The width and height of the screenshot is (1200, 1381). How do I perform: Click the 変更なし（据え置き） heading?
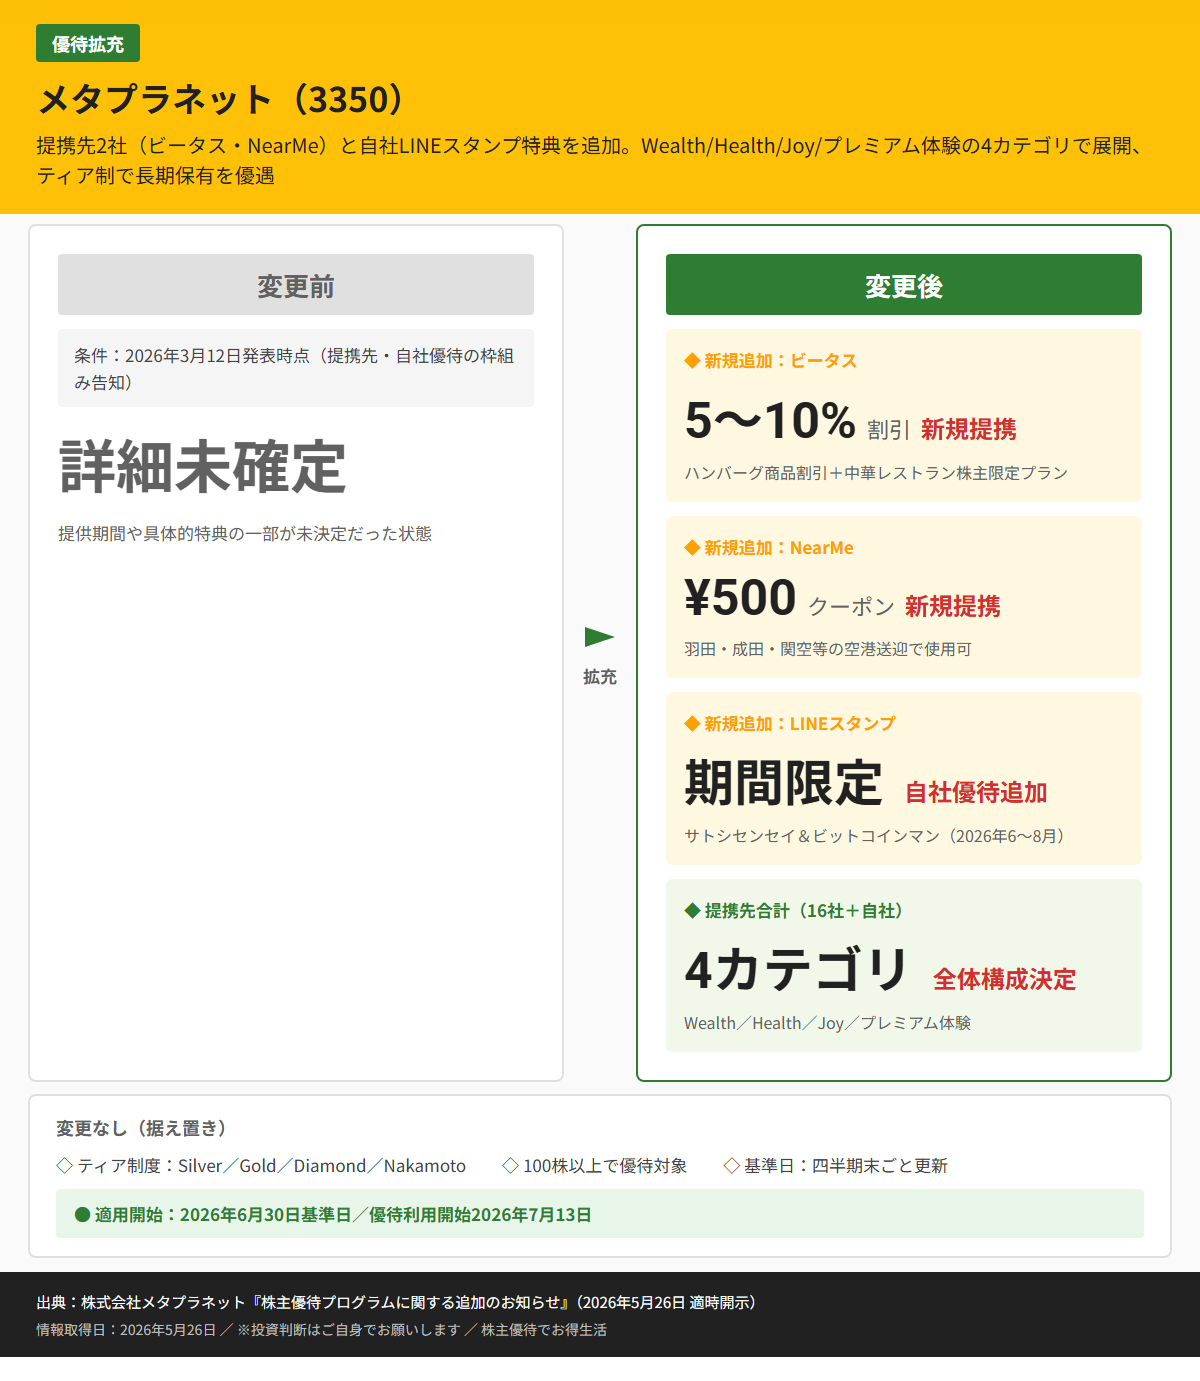click(141, 1128)
